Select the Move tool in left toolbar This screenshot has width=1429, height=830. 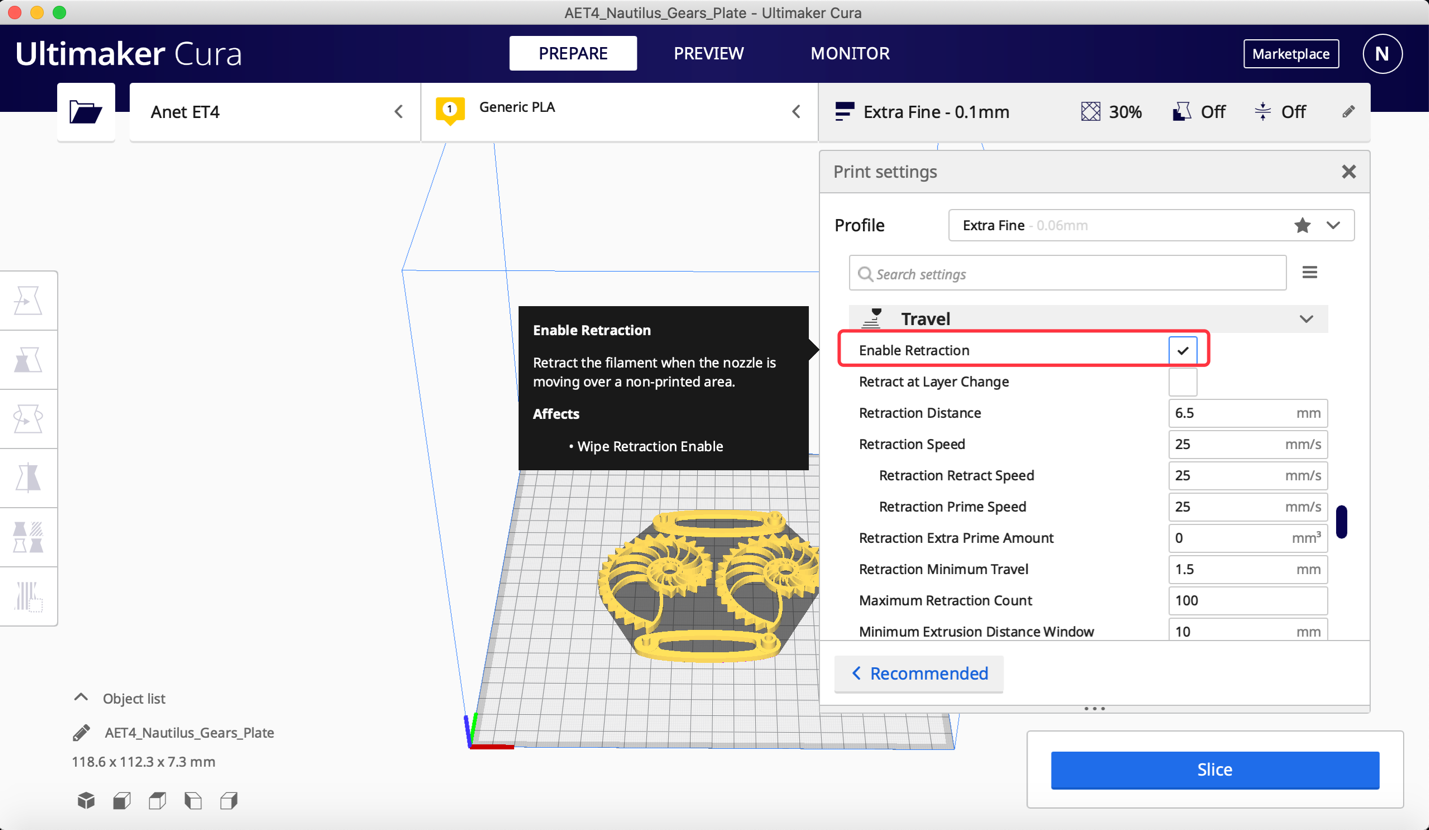coord(28,300)
